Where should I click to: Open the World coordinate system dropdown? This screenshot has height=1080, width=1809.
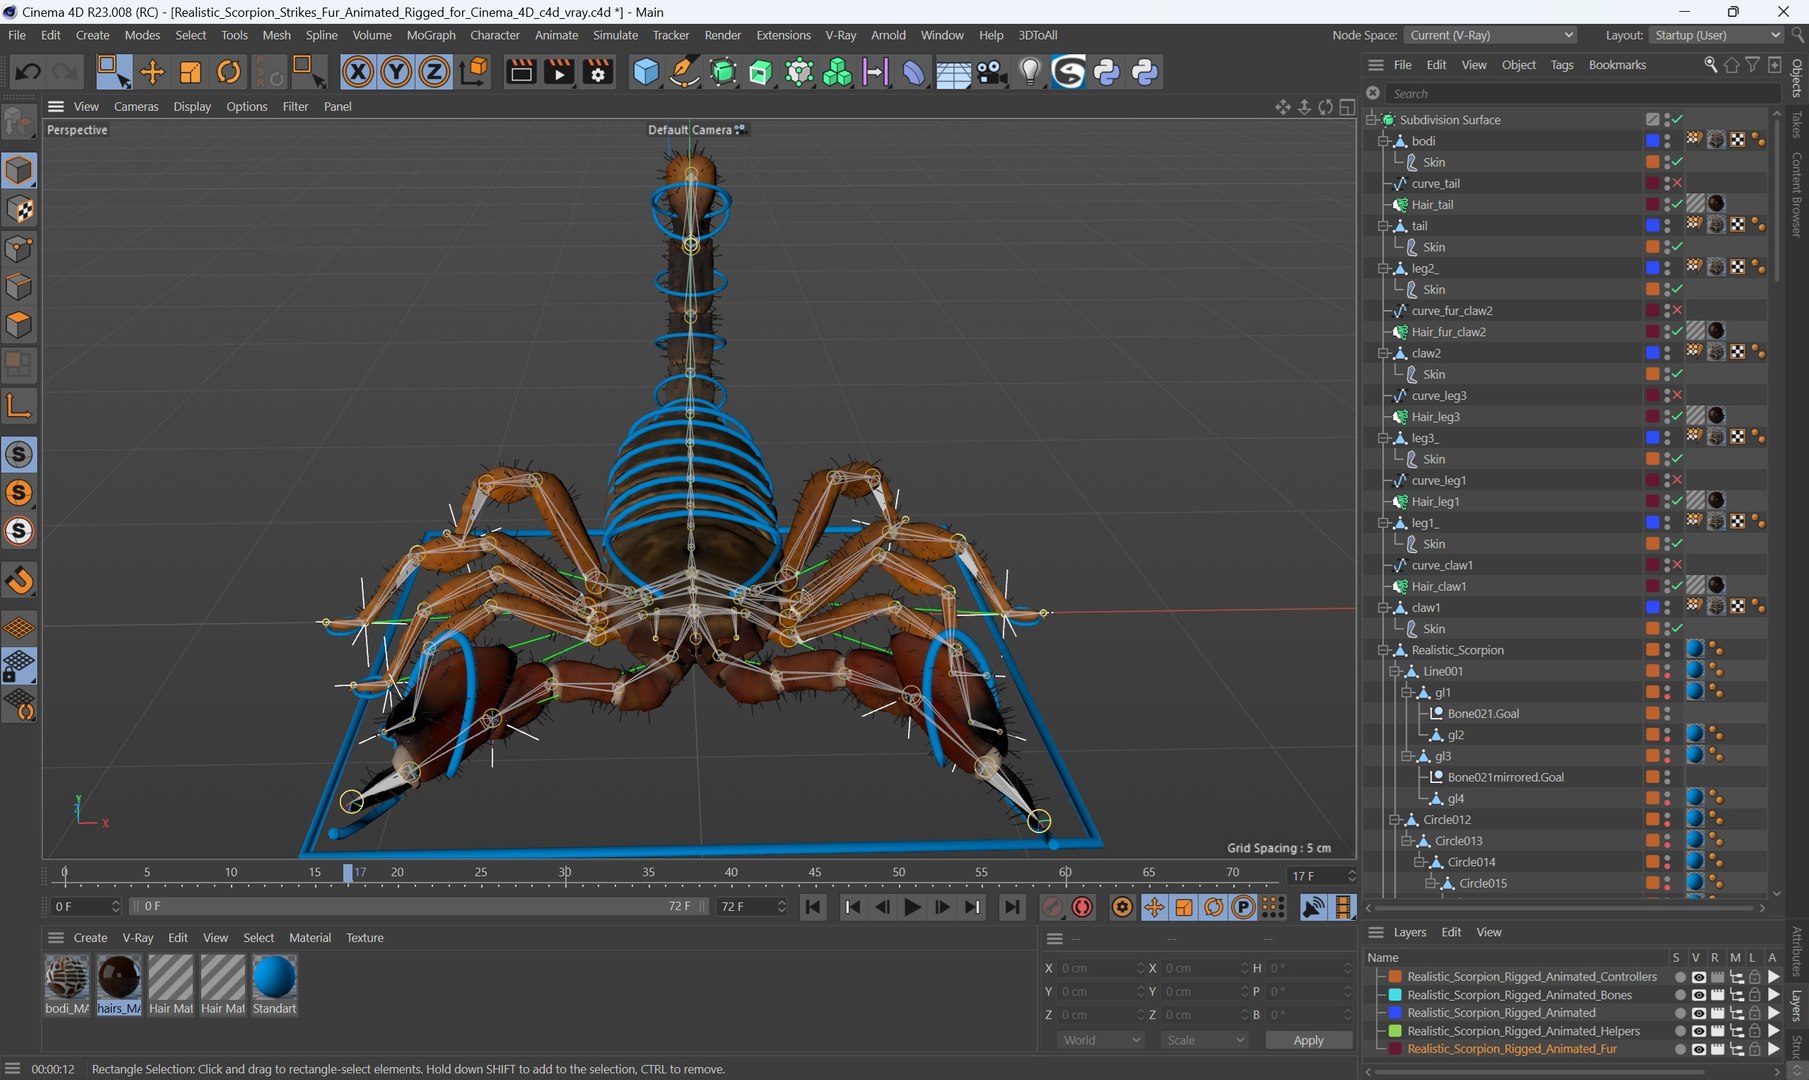(1100, 1040)
